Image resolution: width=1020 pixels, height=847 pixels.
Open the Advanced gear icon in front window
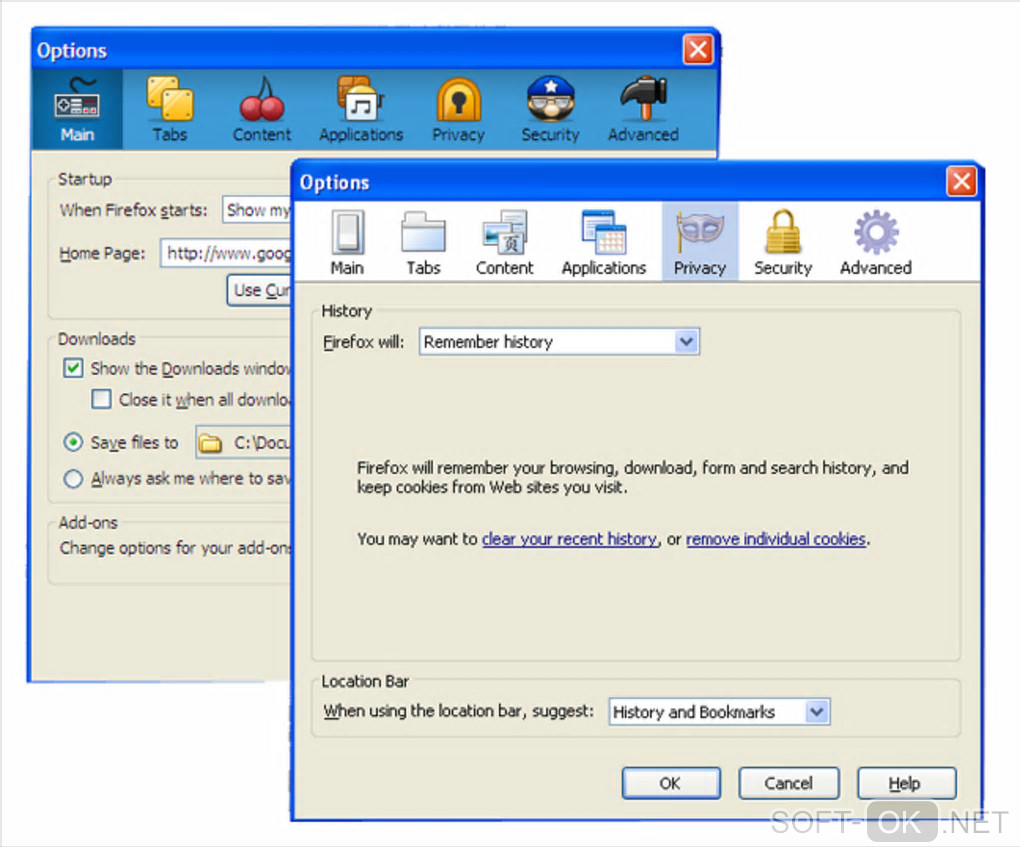point(876,232)
